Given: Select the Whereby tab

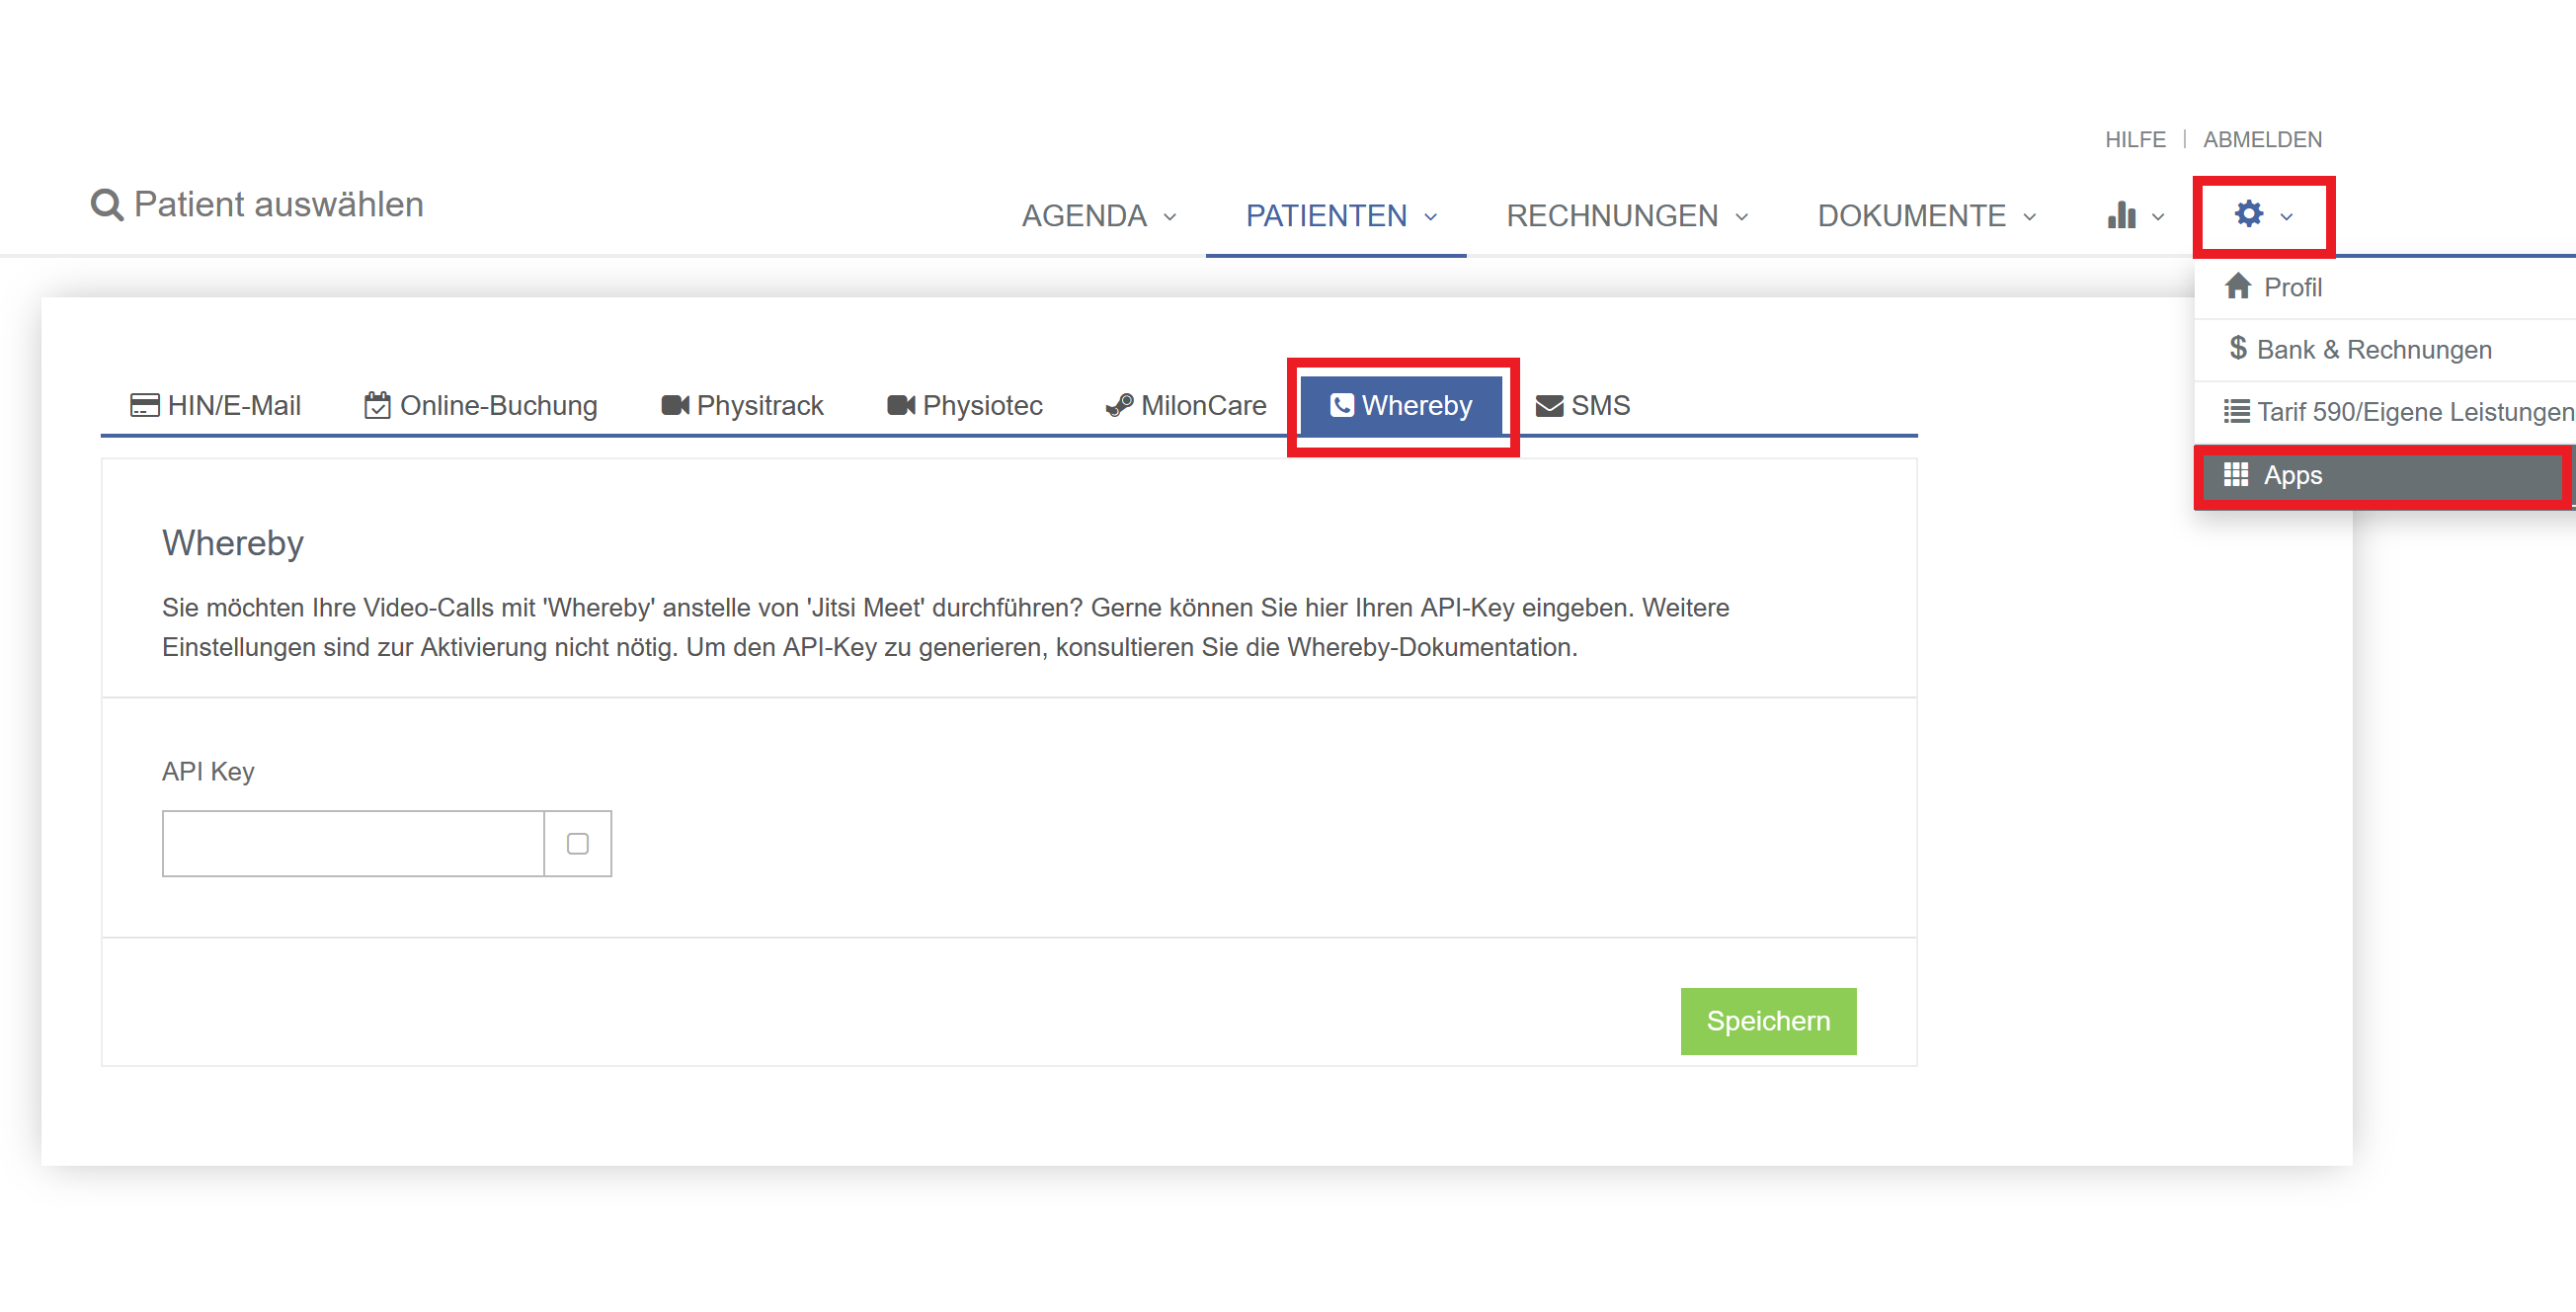Looking at the screenshot, I should point(1401,405).
